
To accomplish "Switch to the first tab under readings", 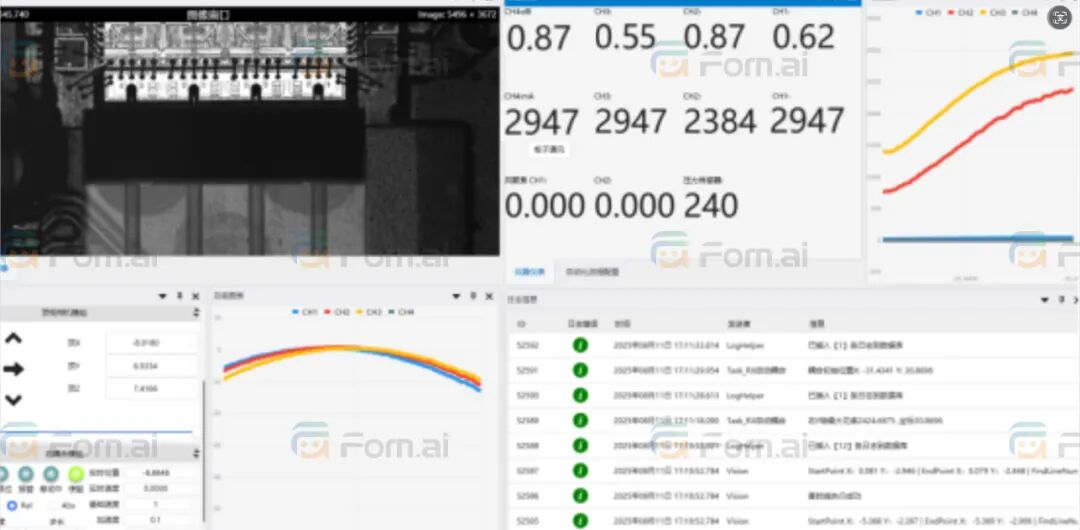I will 529,271.
